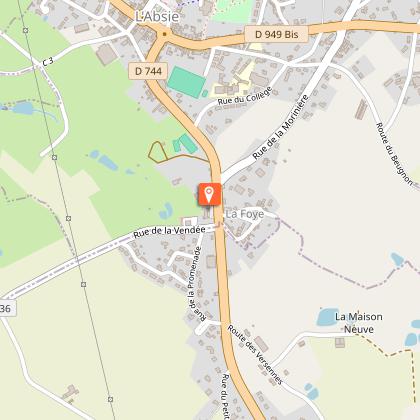Click the brown looped track outline

click(x=158, y=152)
